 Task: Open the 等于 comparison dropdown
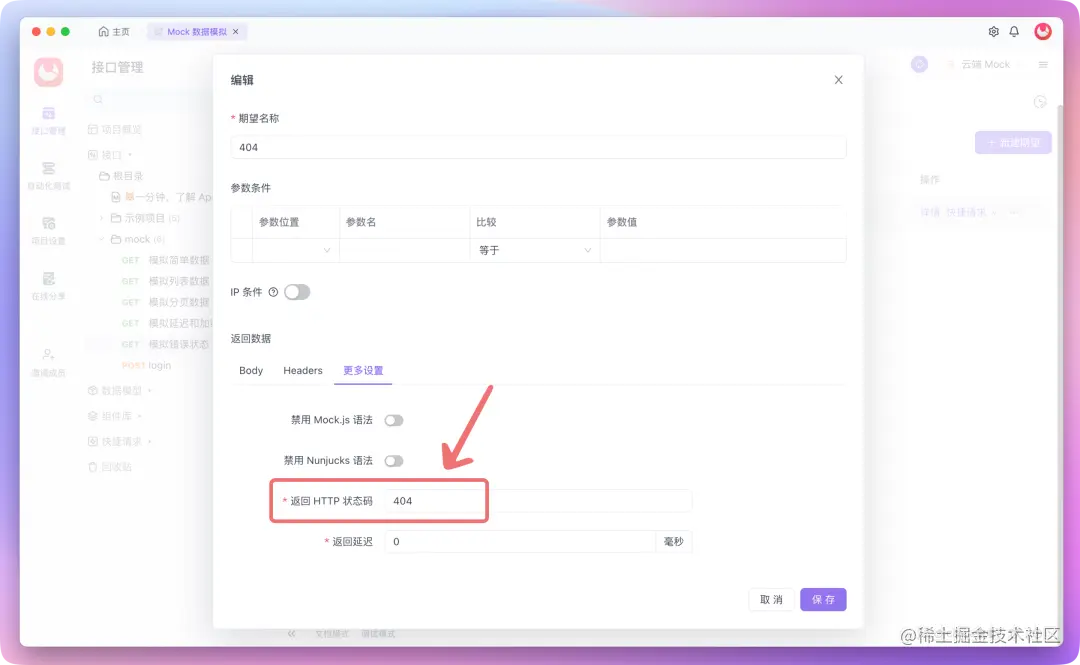tap(534, 250)
